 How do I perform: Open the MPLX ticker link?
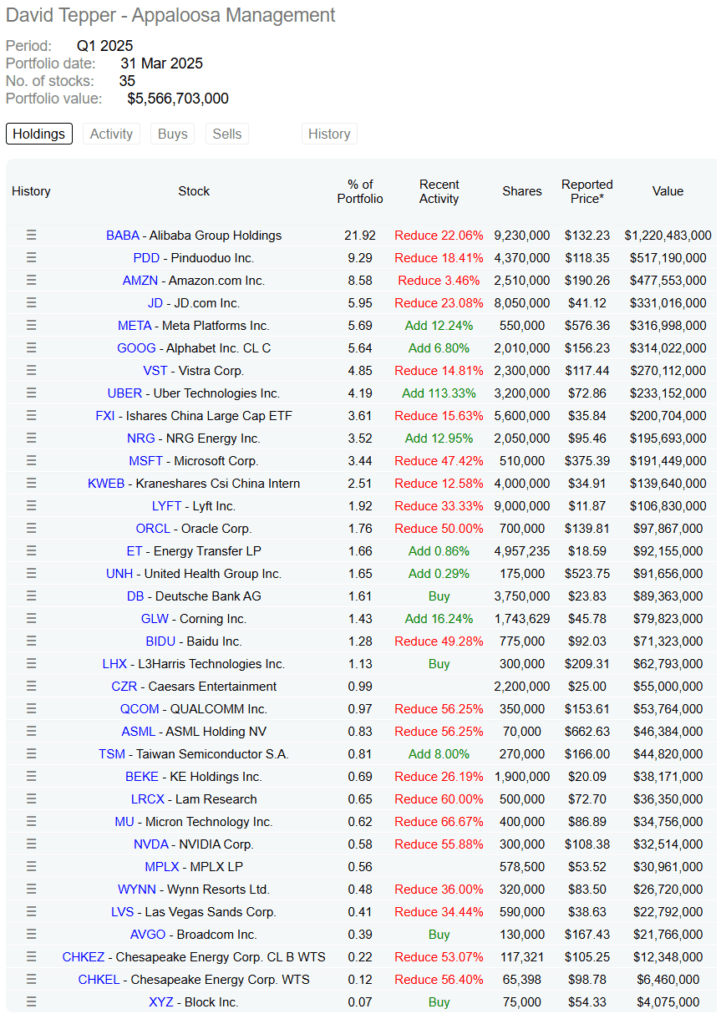pyautogui.click(x=162, y=867)
